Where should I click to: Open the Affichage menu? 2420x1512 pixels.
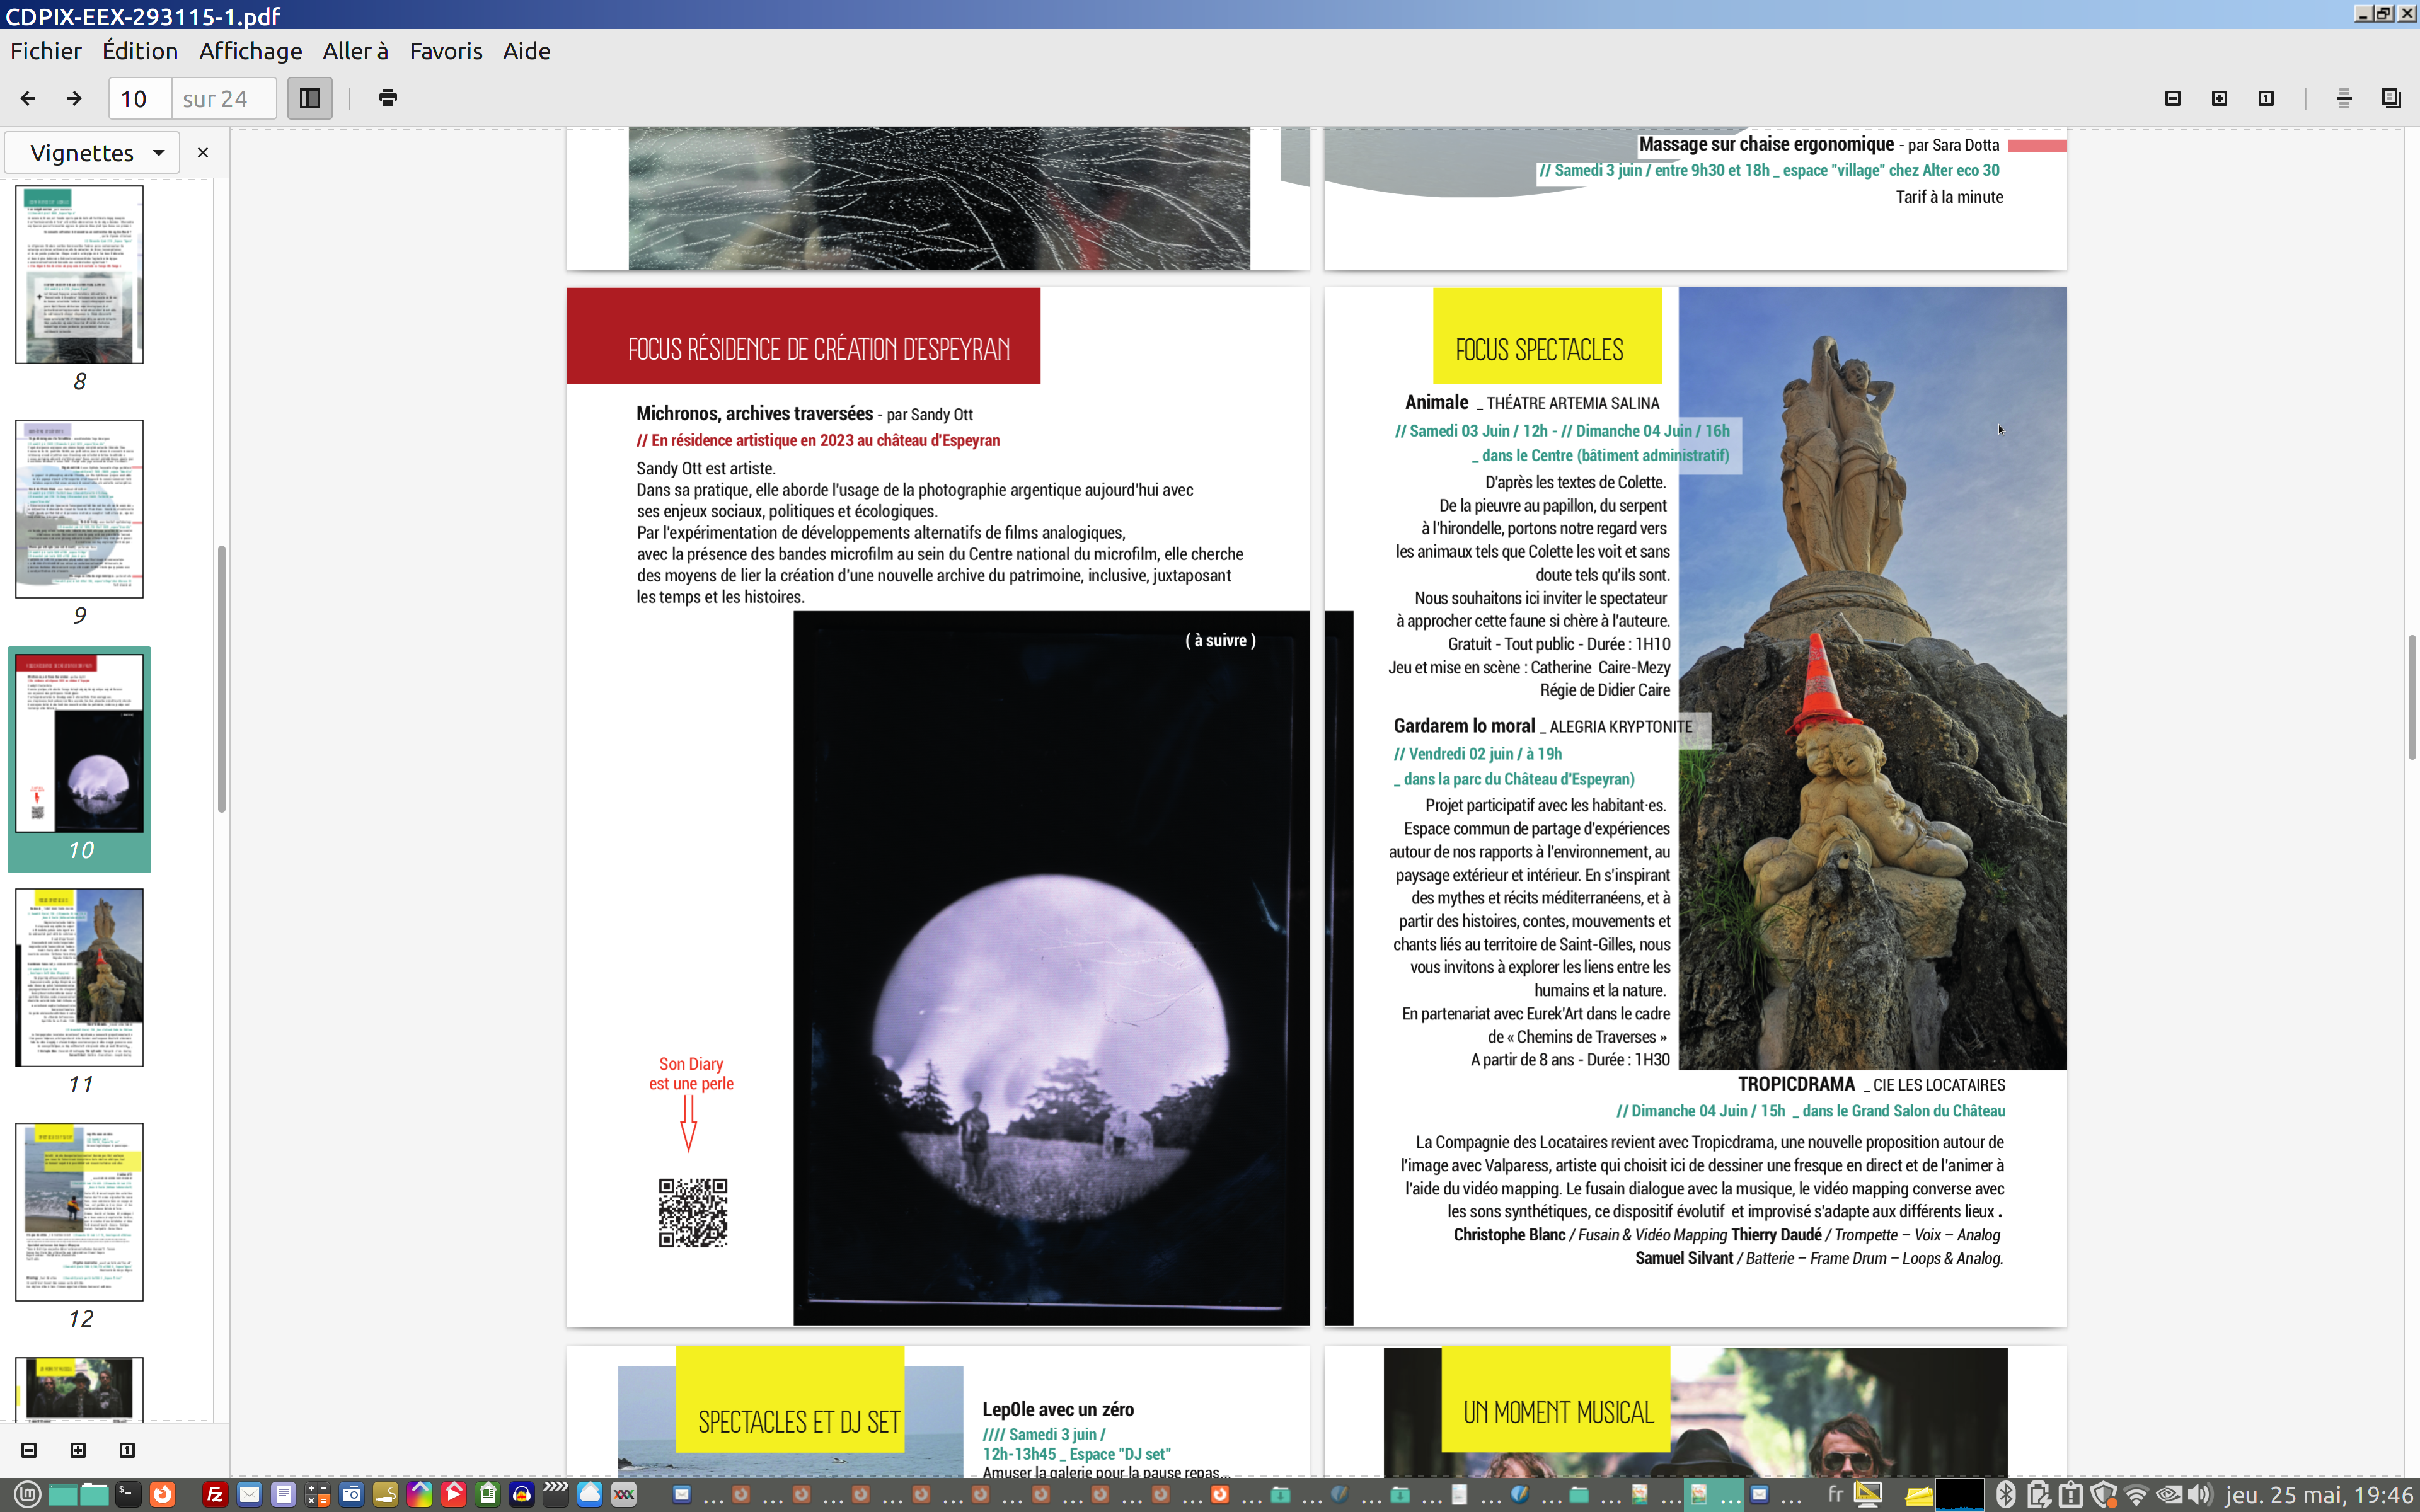click(250, 51)
